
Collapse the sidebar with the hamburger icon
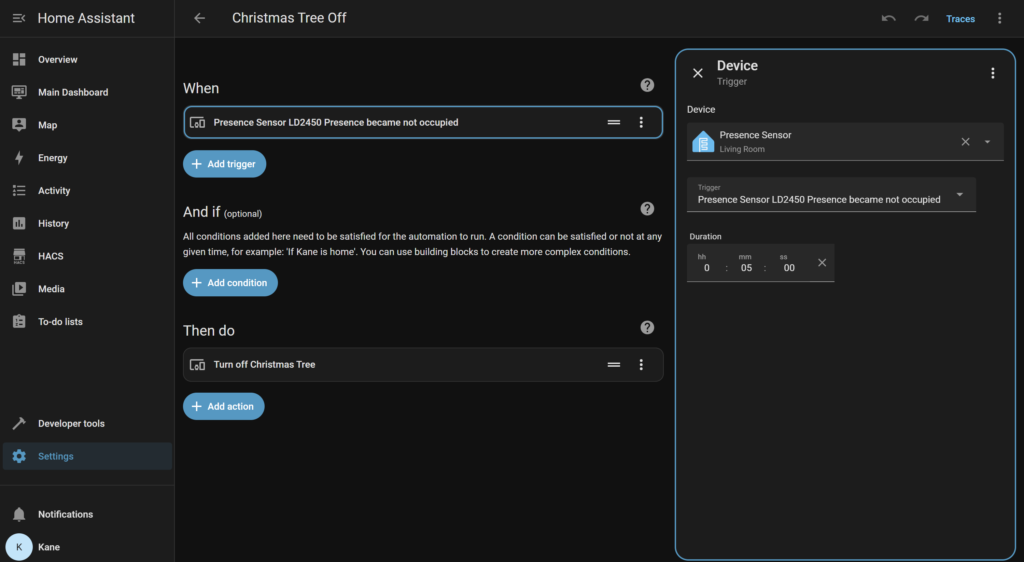point(19,18)
